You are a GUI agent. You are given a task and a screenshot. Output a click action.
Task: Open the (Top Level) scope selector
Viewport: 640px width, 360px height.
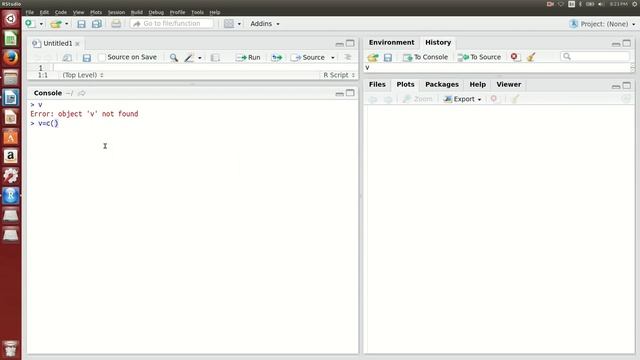83,75
